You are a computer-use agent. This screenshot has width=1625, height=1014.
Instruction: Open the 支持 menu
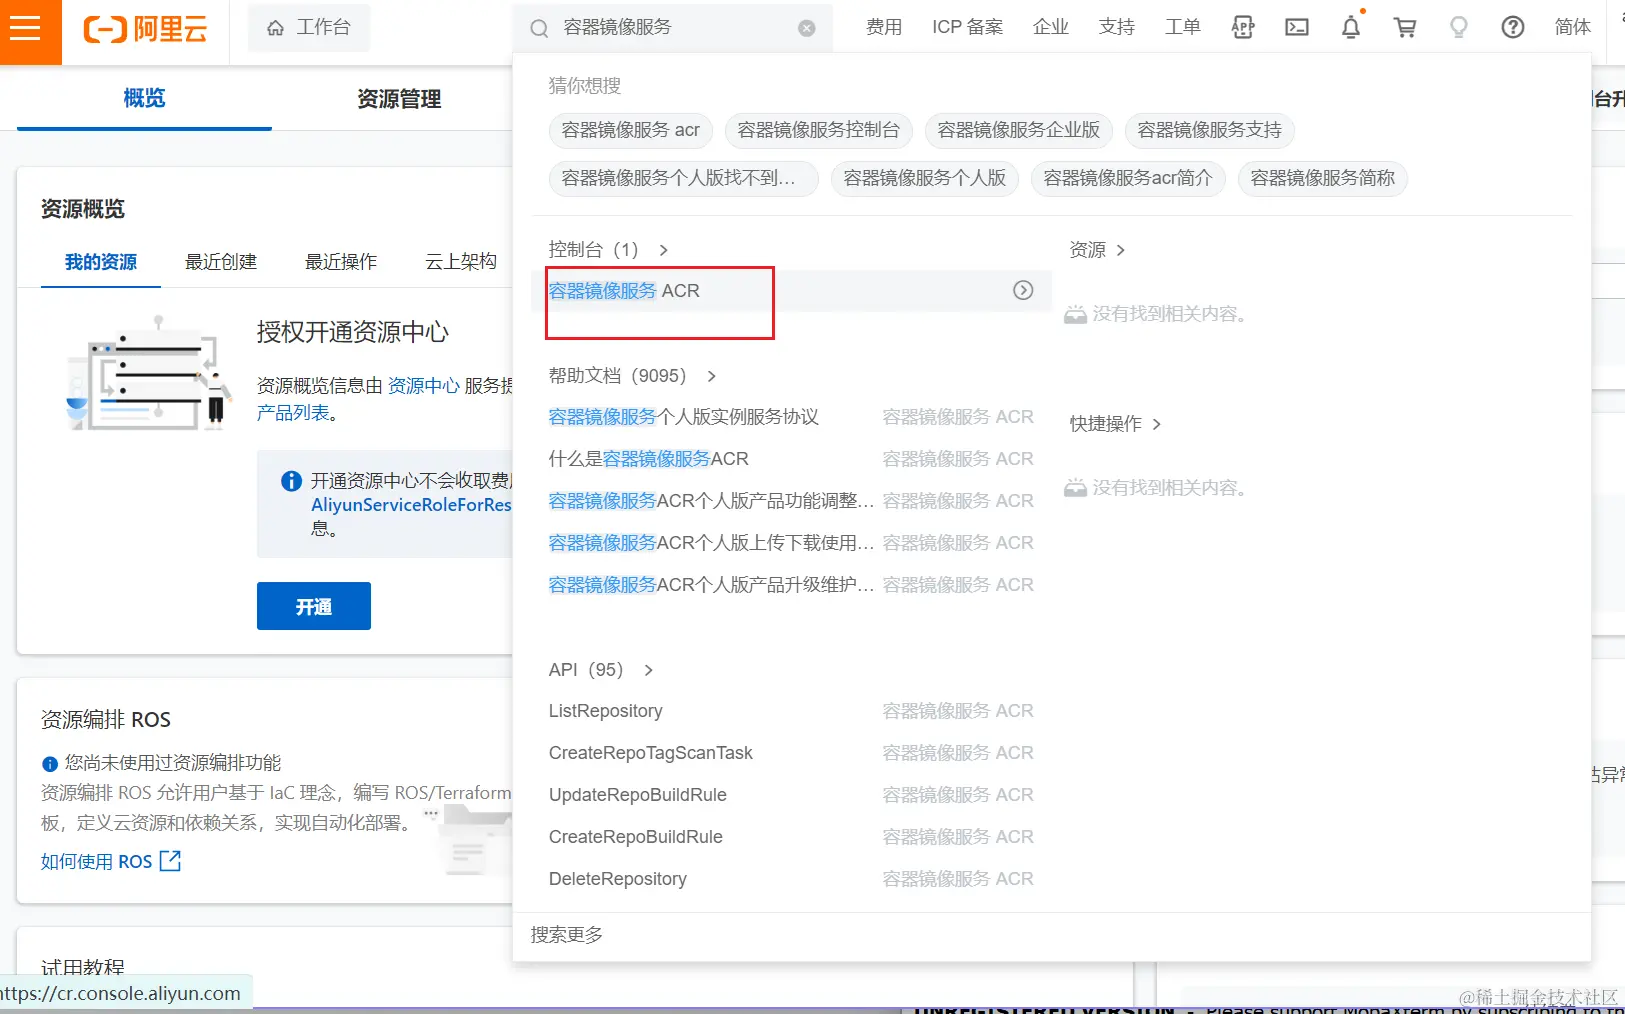[1117, 27]
